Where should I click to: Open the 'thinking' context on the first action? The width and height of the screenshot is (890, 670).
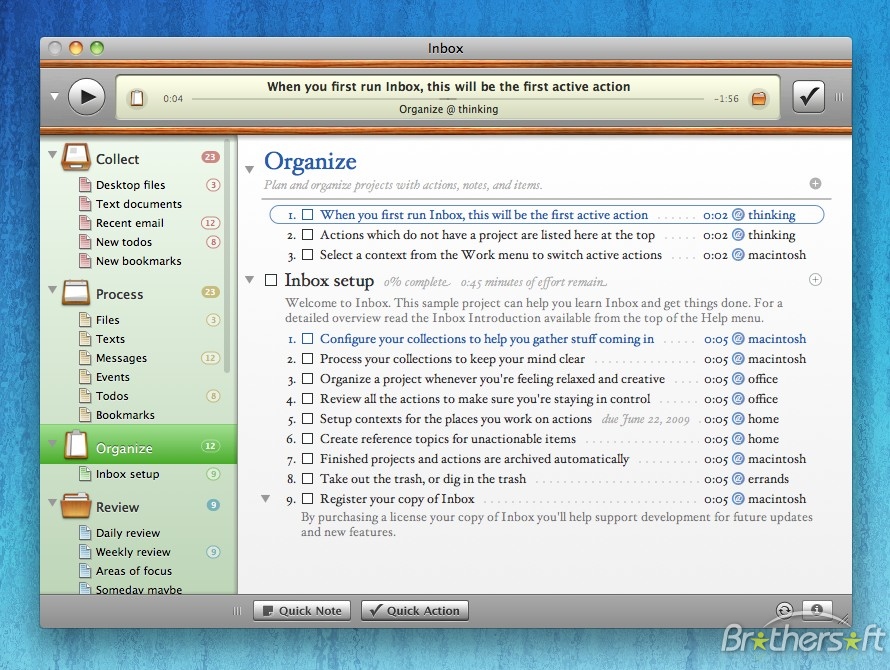pyautogui.click(x=771, y=215)
